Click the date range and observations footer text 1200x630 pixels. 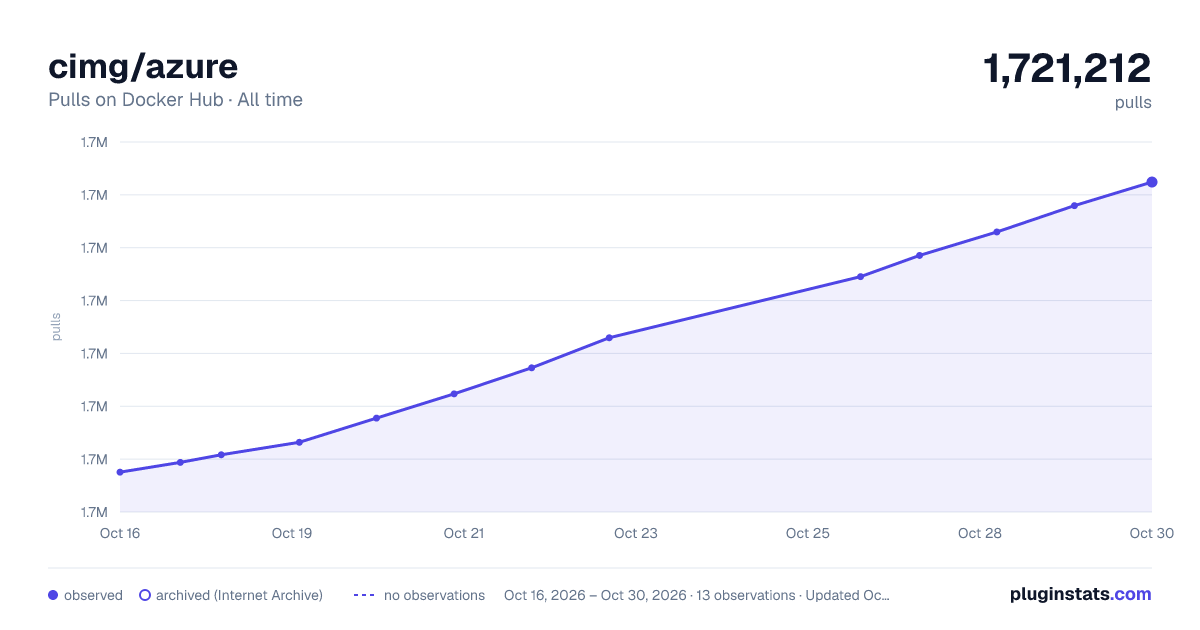(697, 595)
